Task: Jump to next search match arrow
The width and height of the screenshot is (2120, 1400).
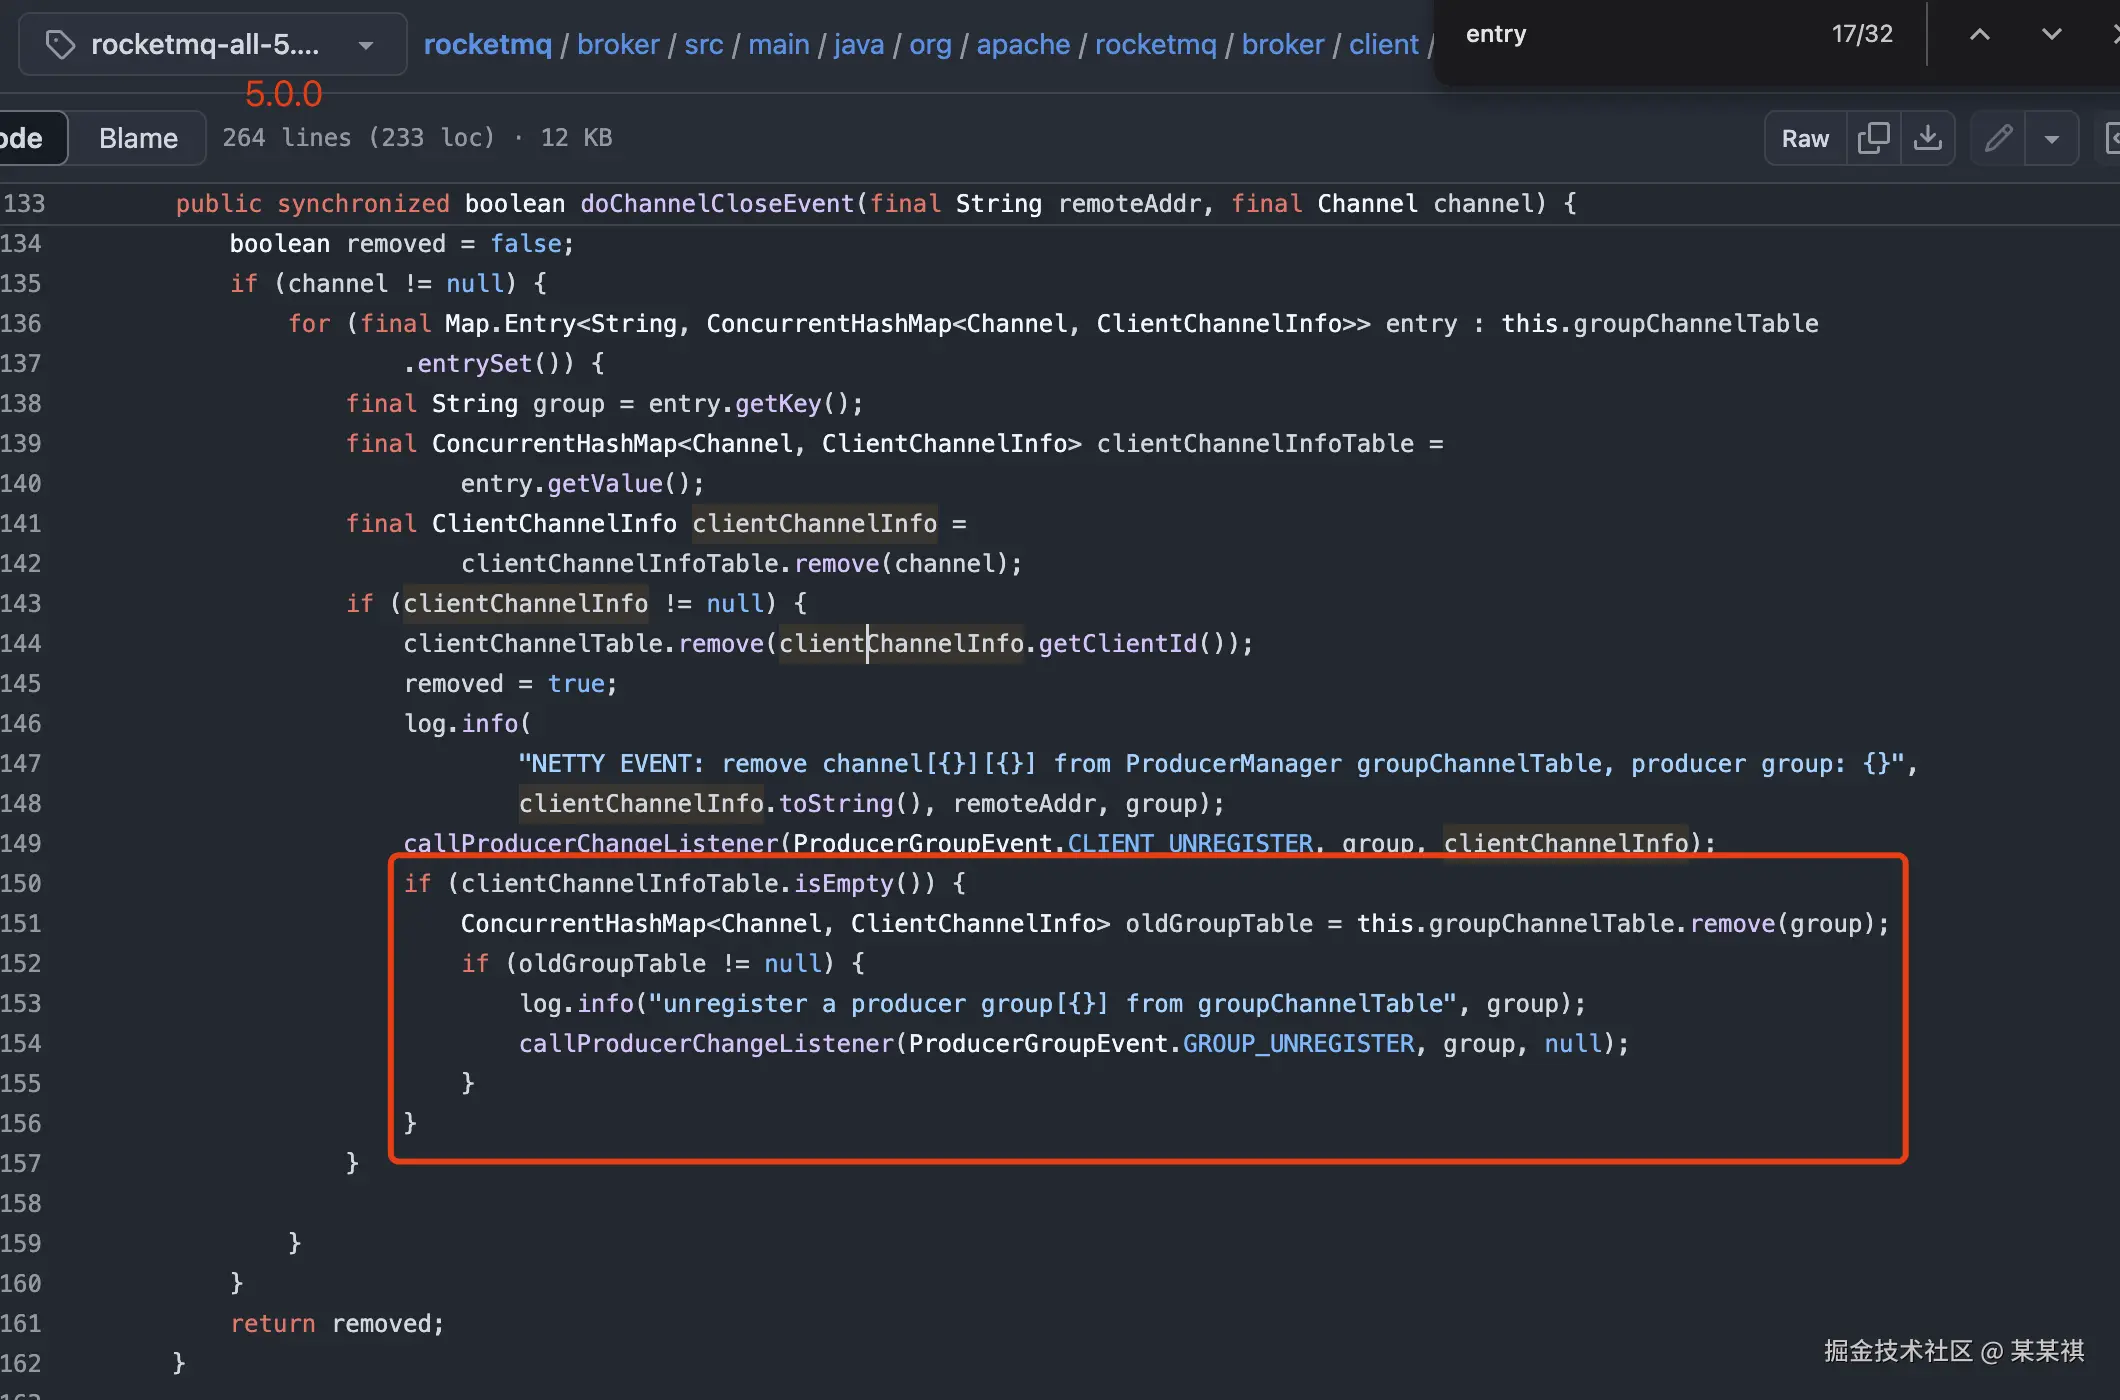Action: [2051, 34]
